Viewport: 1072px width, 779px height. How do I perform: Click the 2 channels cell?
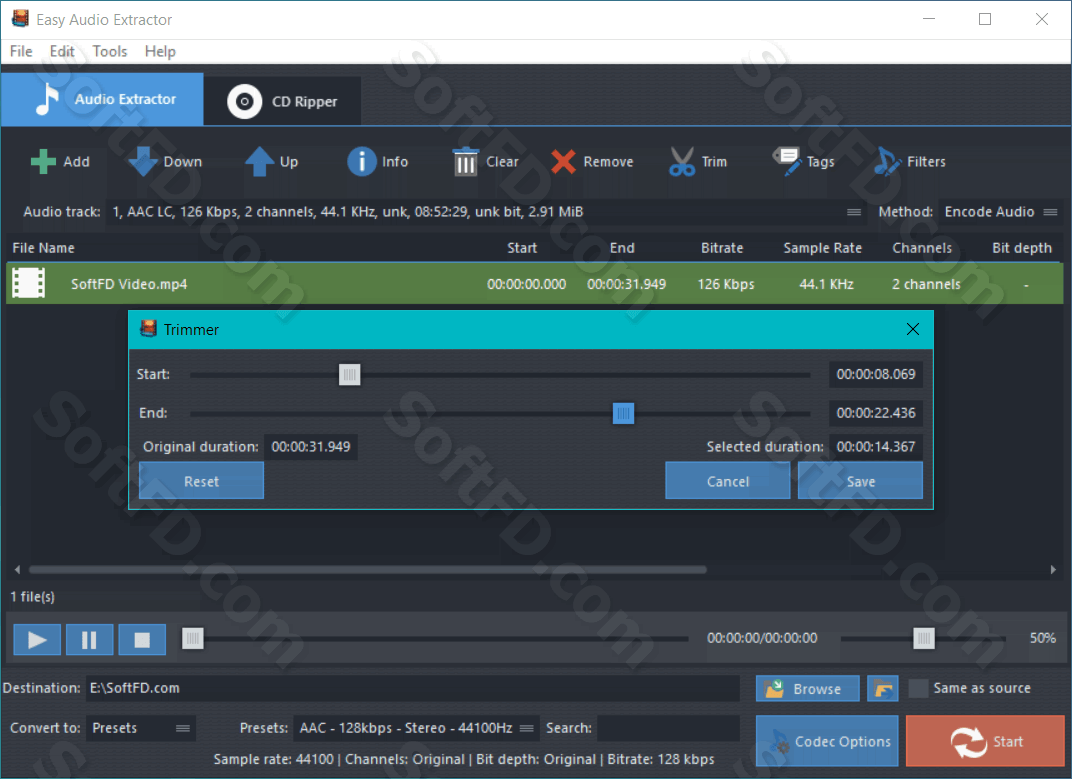(926, 284)
